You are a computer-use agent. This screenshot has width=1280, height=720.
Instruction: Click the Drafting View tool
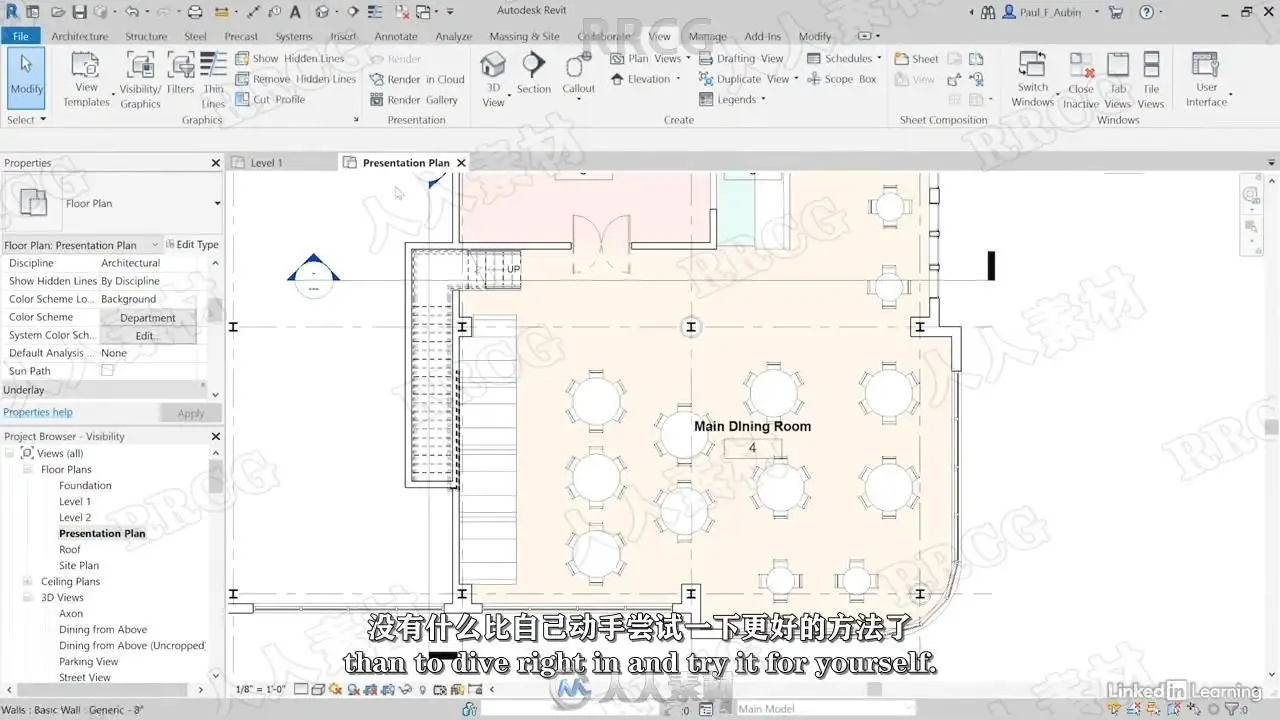point(741,58)
